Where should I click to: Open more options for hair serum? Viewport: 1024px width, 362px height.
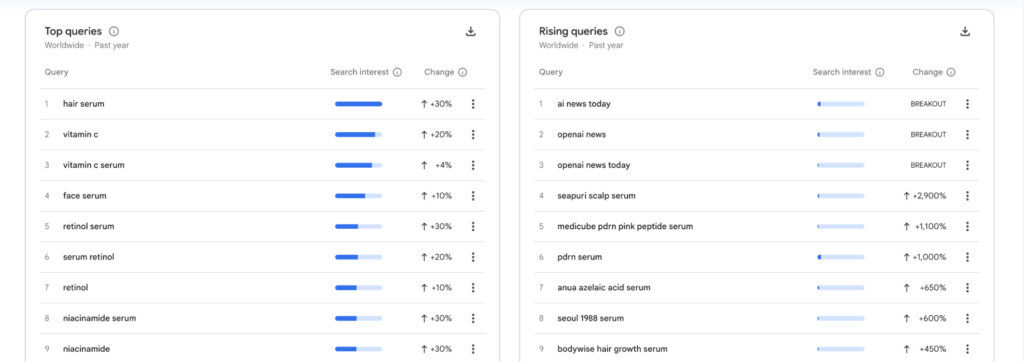pos(473,104)
